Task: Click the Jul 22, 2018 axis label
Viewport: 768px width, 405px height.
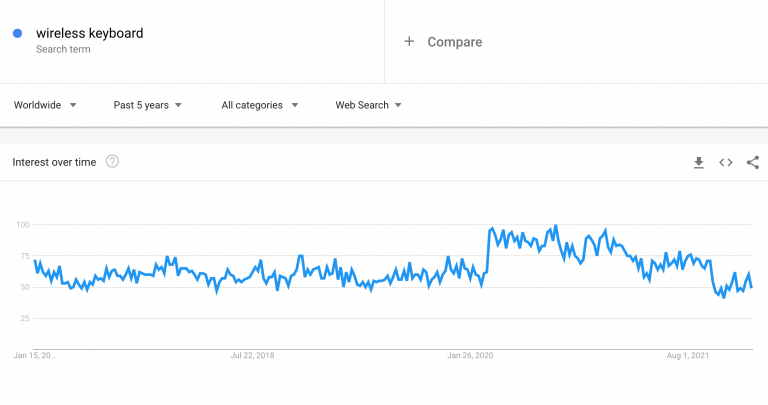Action: (252, 356)
